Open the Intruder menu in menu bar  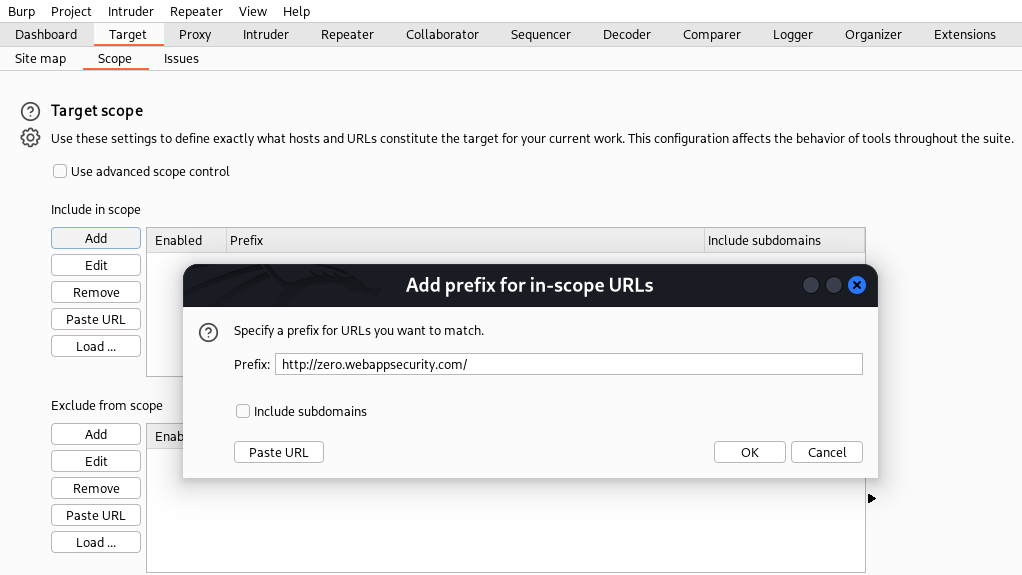[130, 11]
